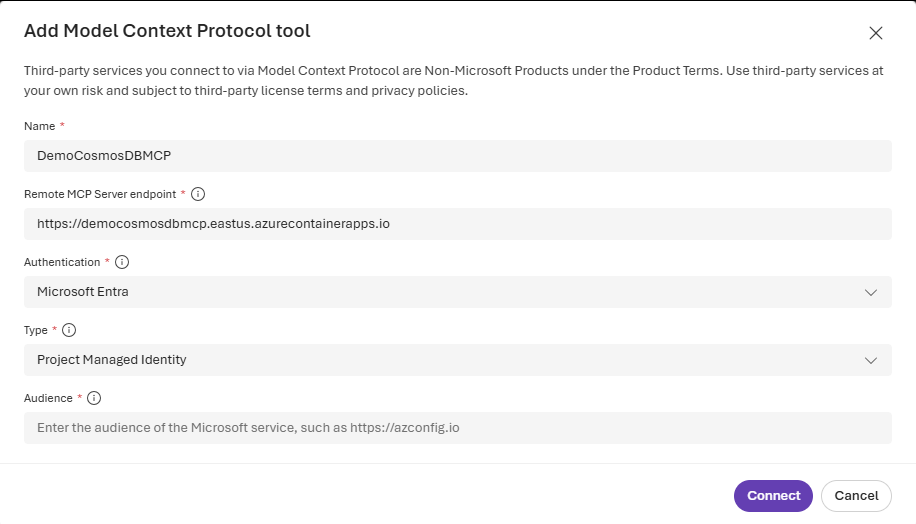The height and width of the screenshot is (524, 916).
Task: Click the Remote MCP Server endpoint label
Action: (x=100, y=194)
